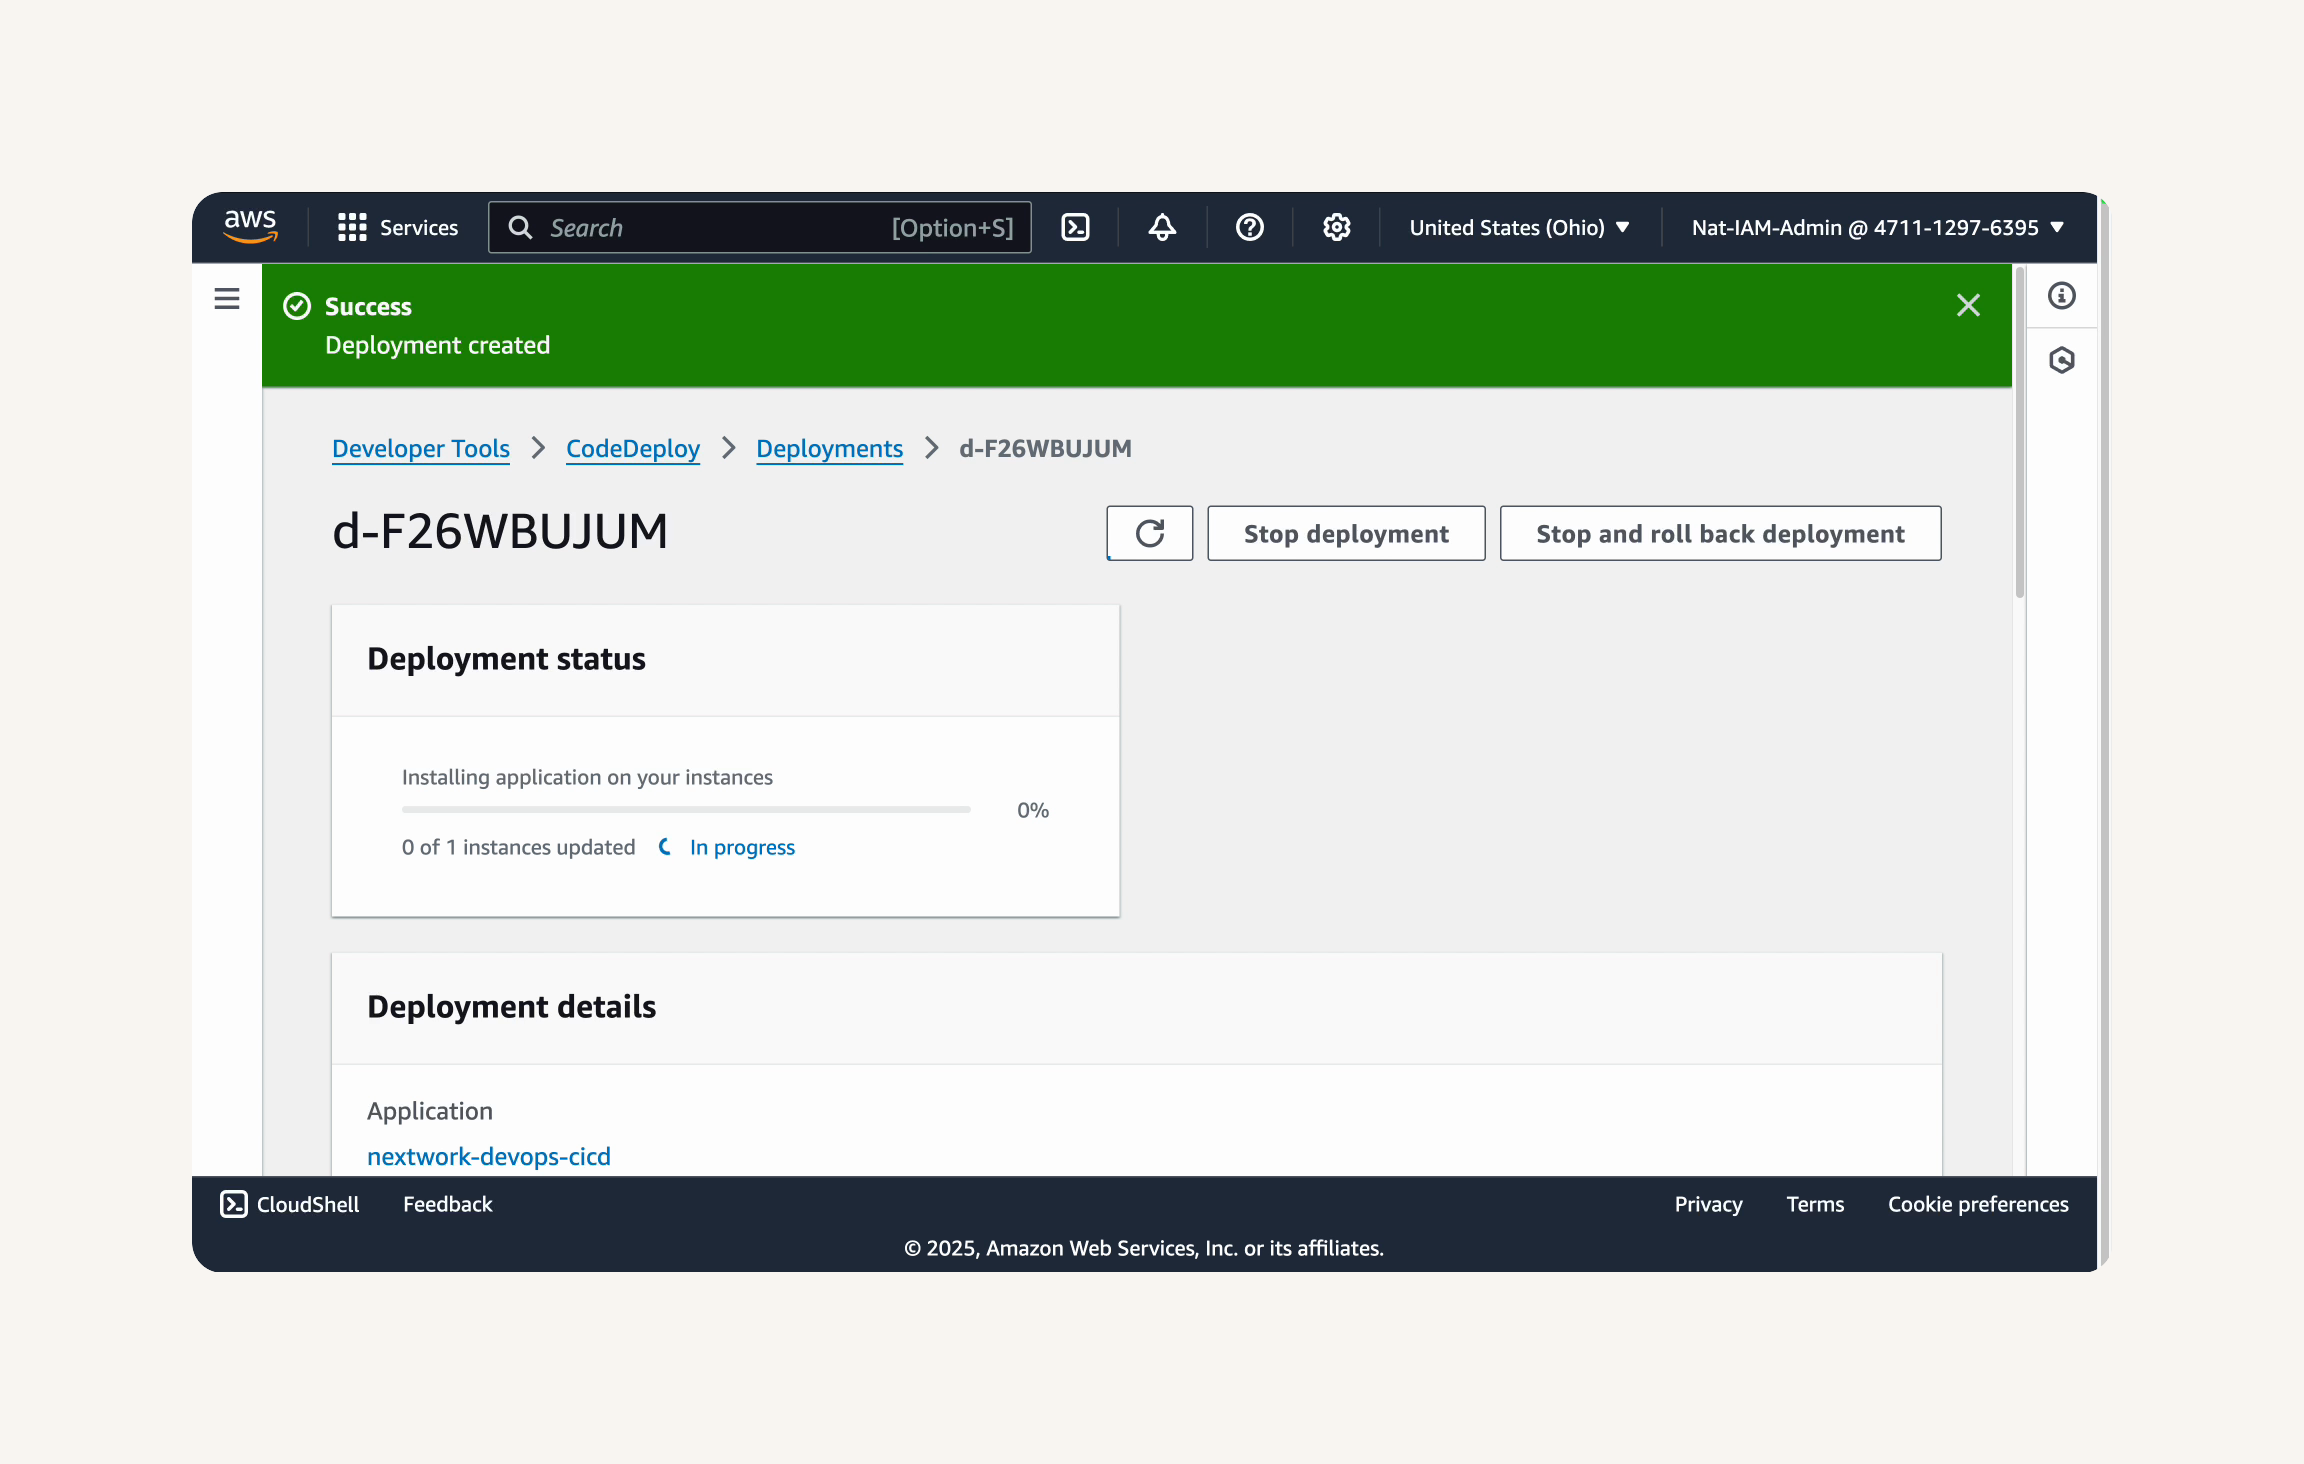Open CloudShell in the footer
The height and width of the screenshot is (1464, 2304).
[x=290, y=1204]
